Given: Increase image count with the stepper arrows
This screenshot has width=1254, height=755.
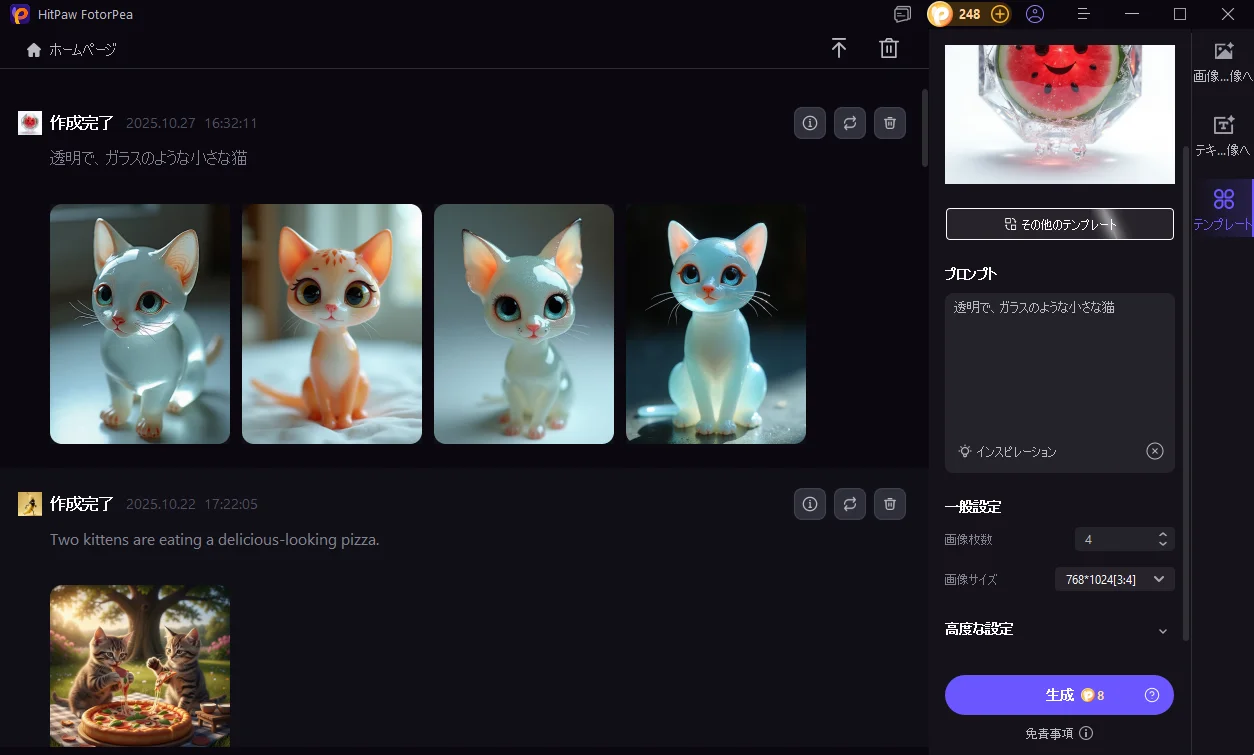Looking at the screenshot, I should coord(1161,534).
